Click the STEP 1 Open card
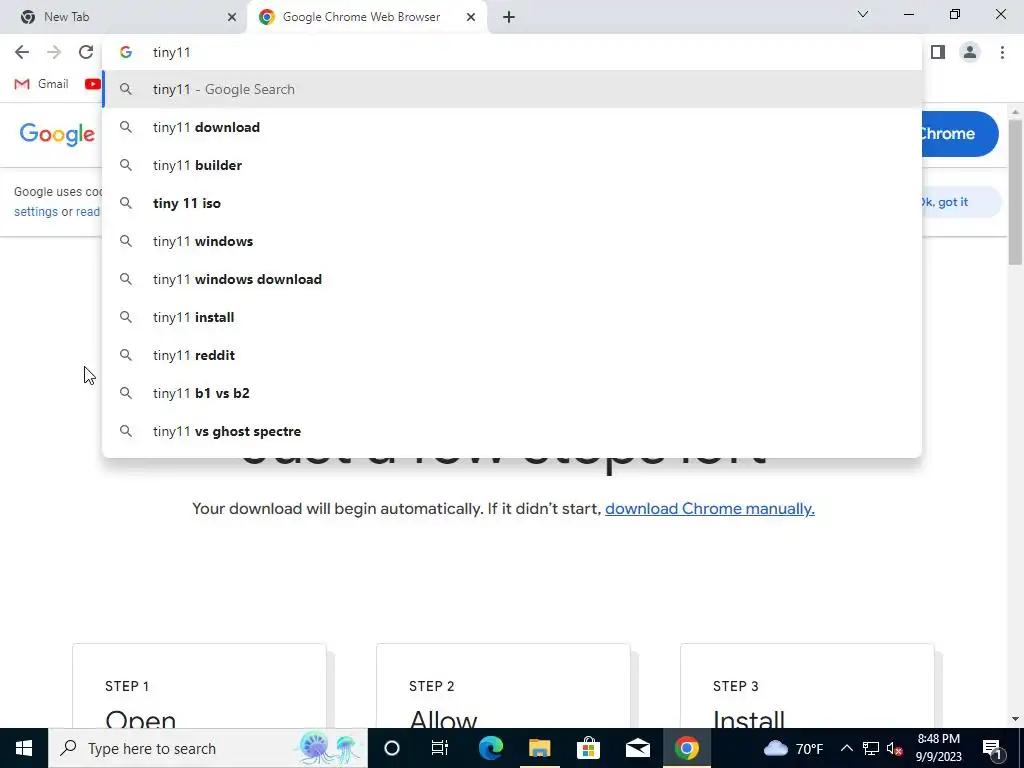 [x=199, y=686]
